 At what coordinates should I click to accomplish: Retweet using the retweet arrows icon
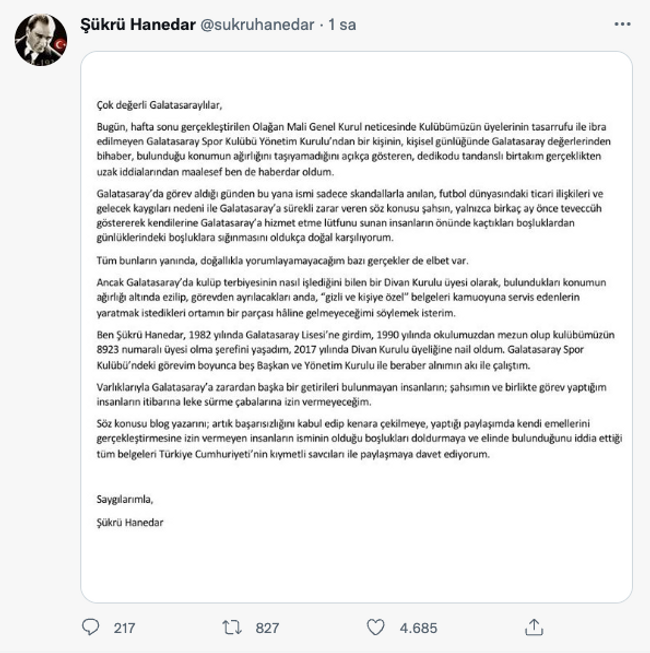[x=232, y=627]
